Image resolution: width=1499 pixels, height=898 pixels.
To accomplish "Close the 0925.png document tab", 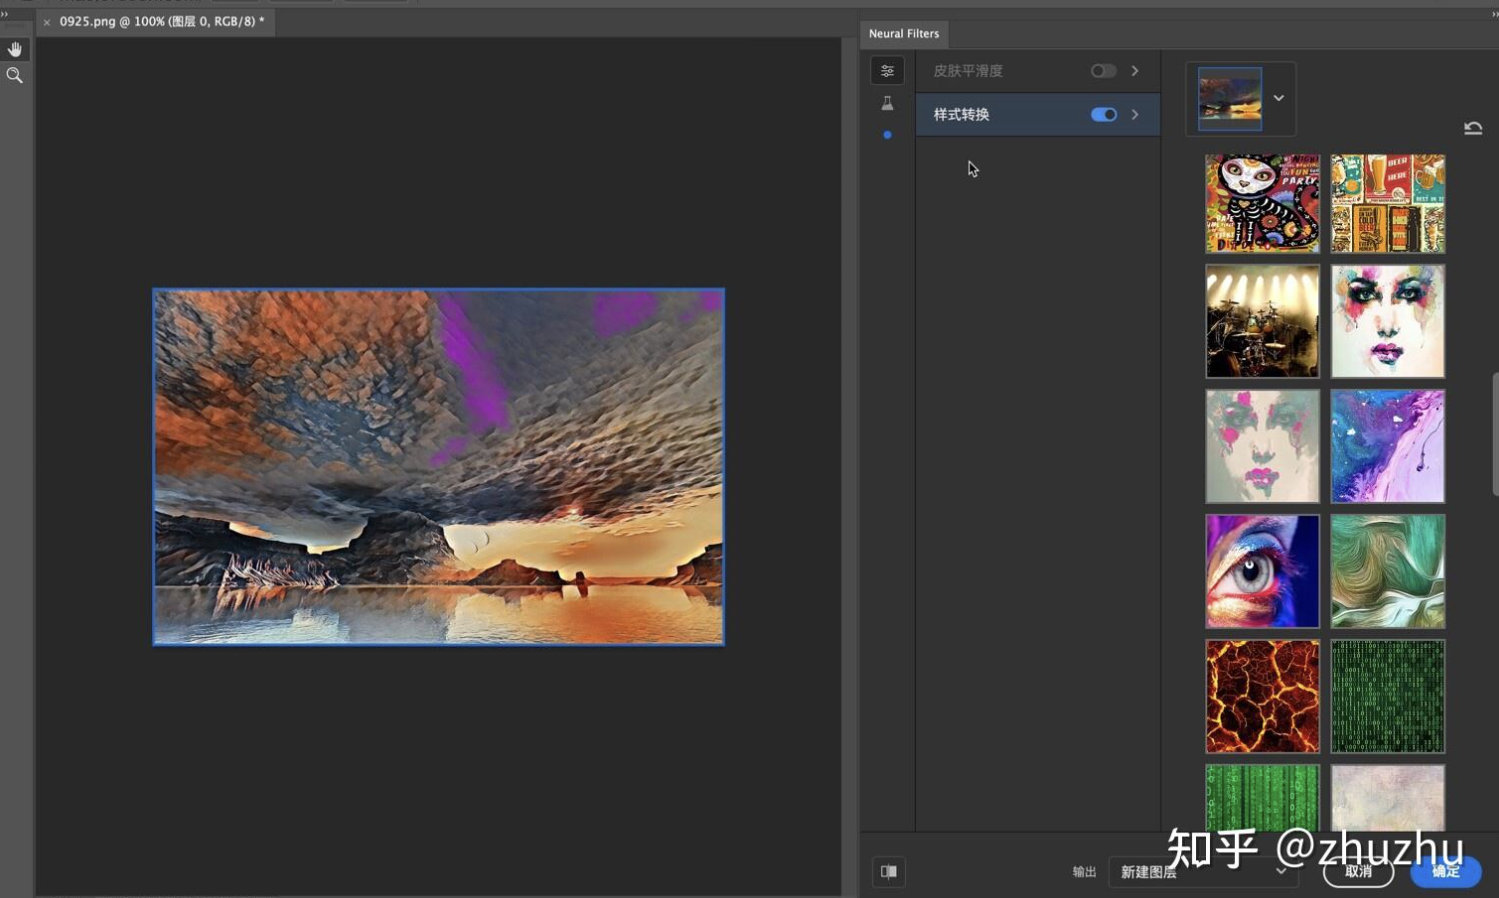I will coord(47,22).
